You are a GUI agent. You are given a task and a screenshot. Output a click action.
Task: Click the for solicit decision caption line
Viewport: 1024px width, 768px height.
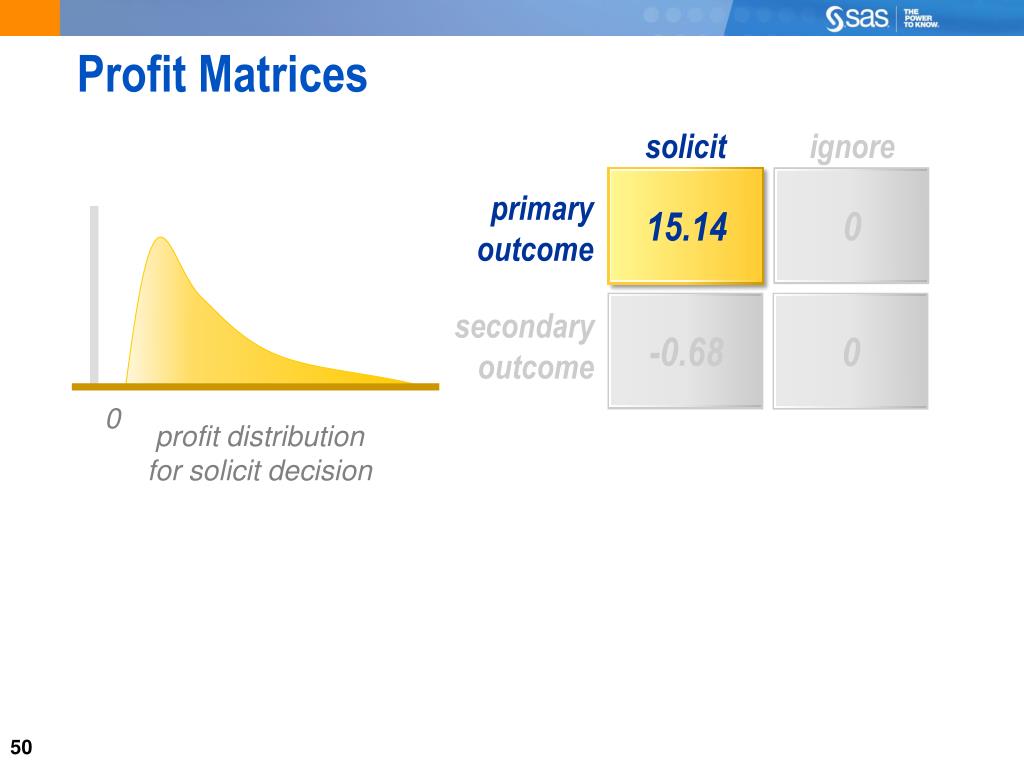260,470
